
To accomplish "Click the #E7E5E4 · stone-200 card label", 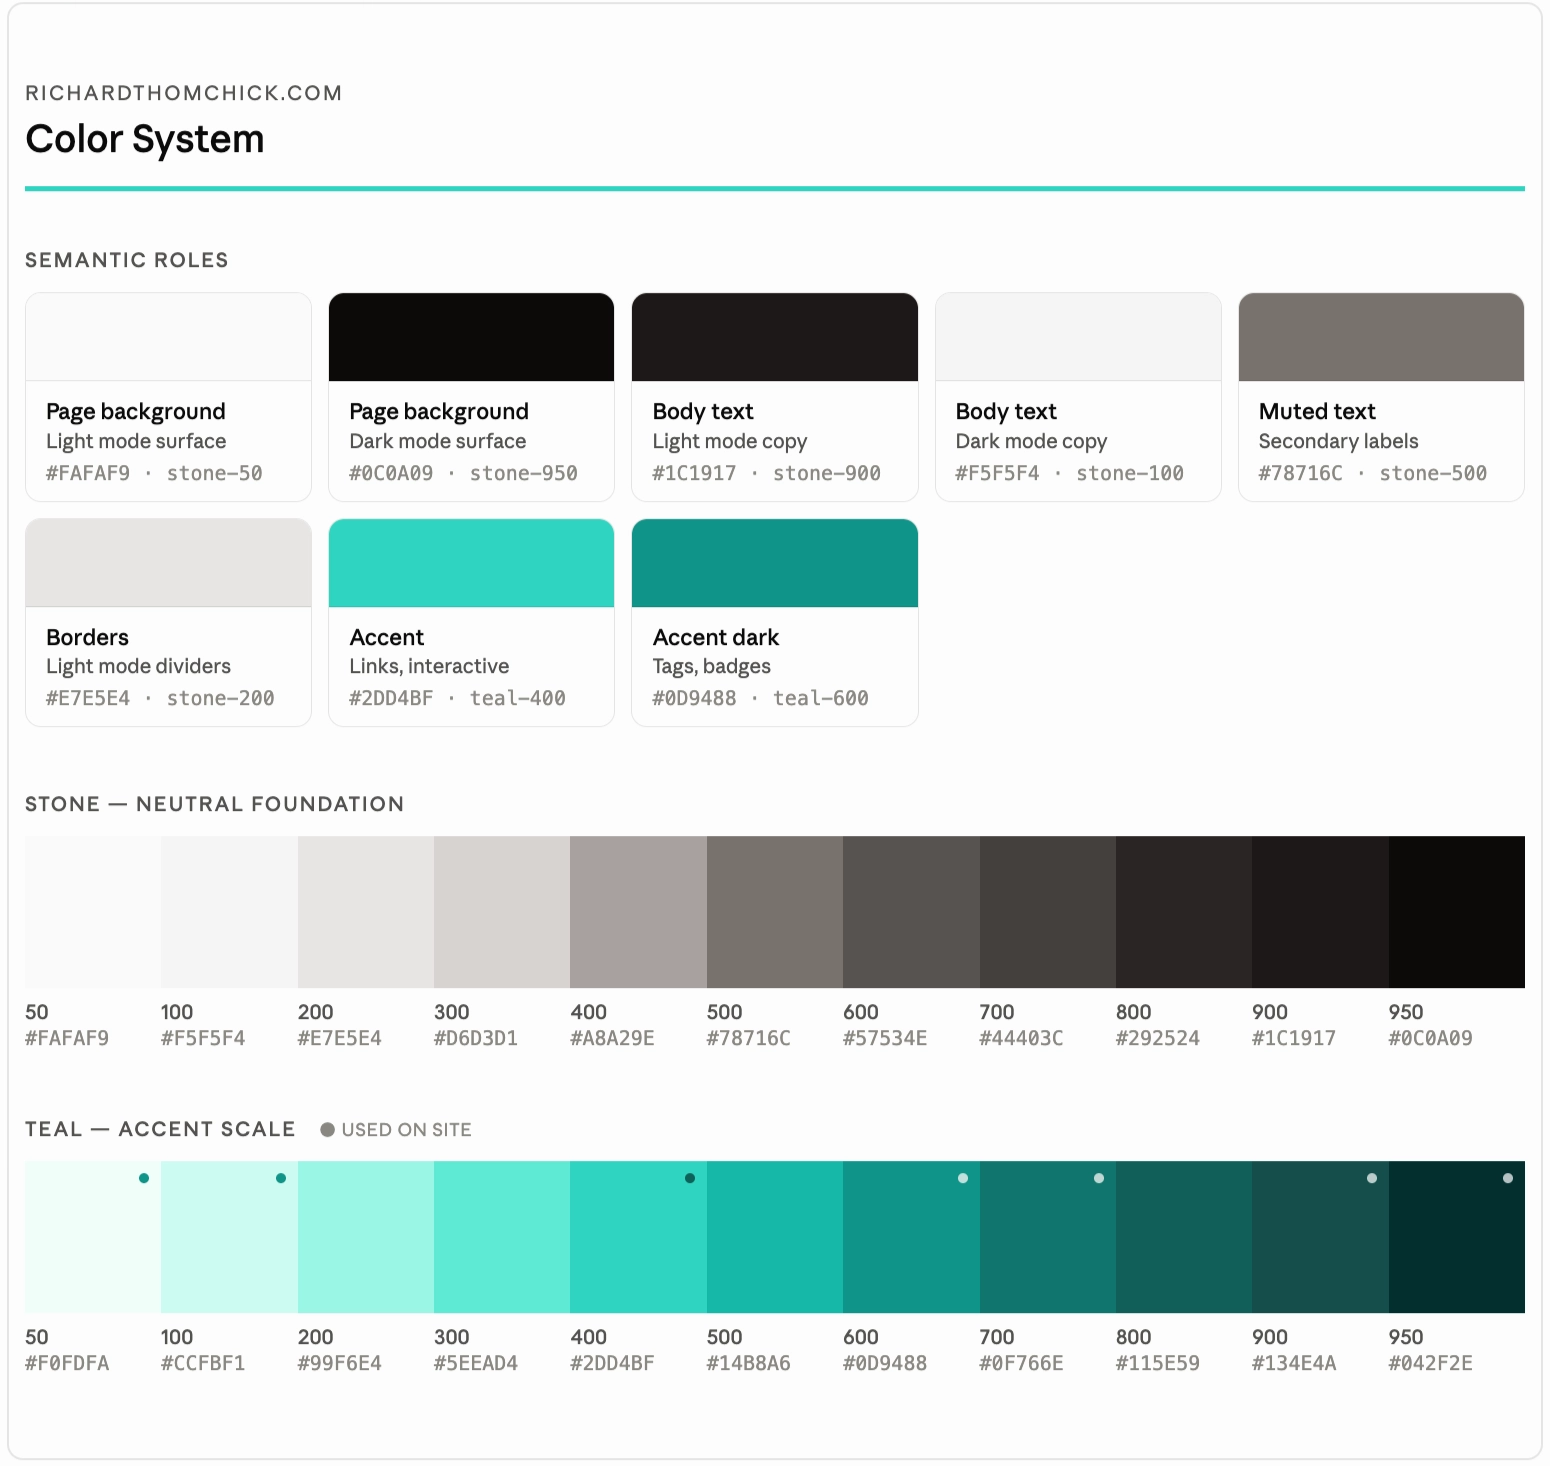I will [160, 698].
